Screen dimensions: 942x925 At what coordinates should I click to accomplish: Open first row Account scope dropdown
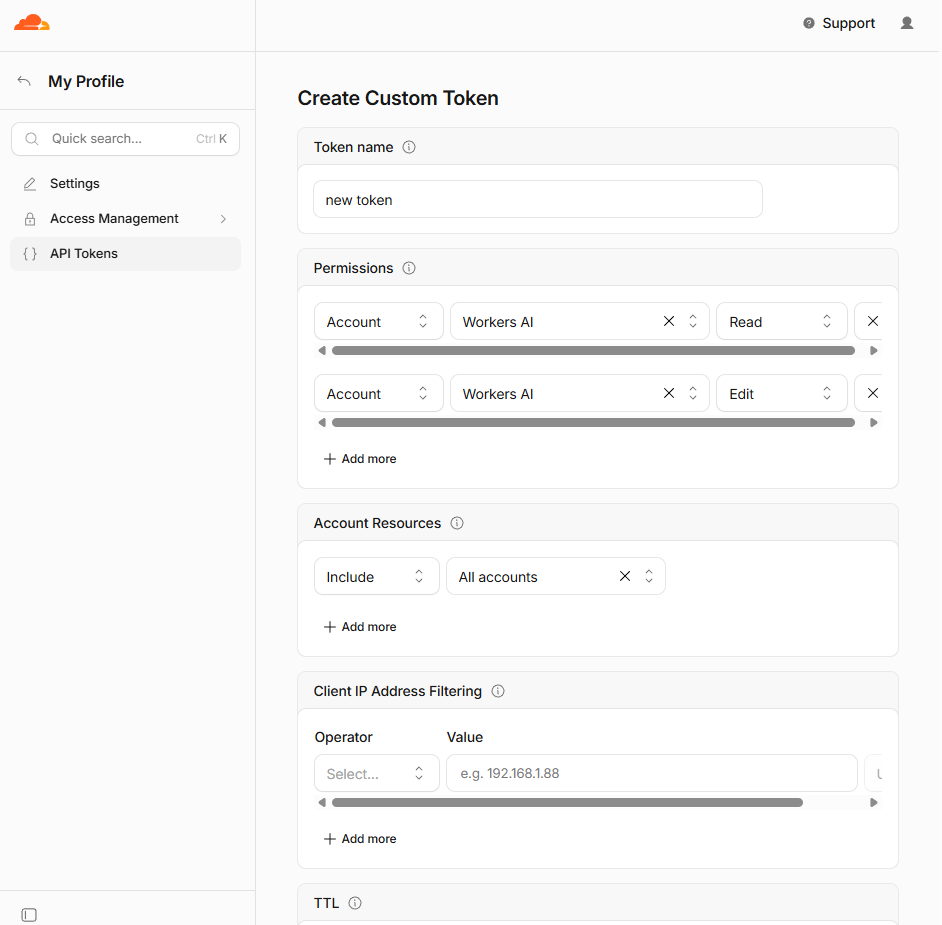click(x=378, y=321)
